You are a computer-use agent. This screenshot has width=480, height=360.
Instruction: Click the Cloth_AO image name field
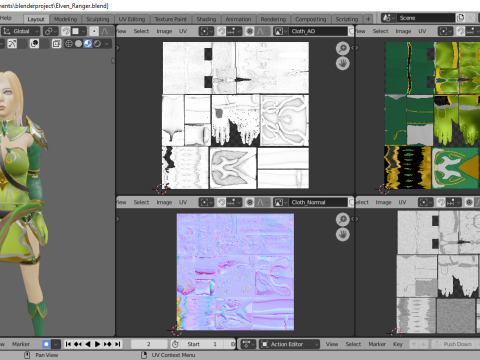[x=318, y=31]
